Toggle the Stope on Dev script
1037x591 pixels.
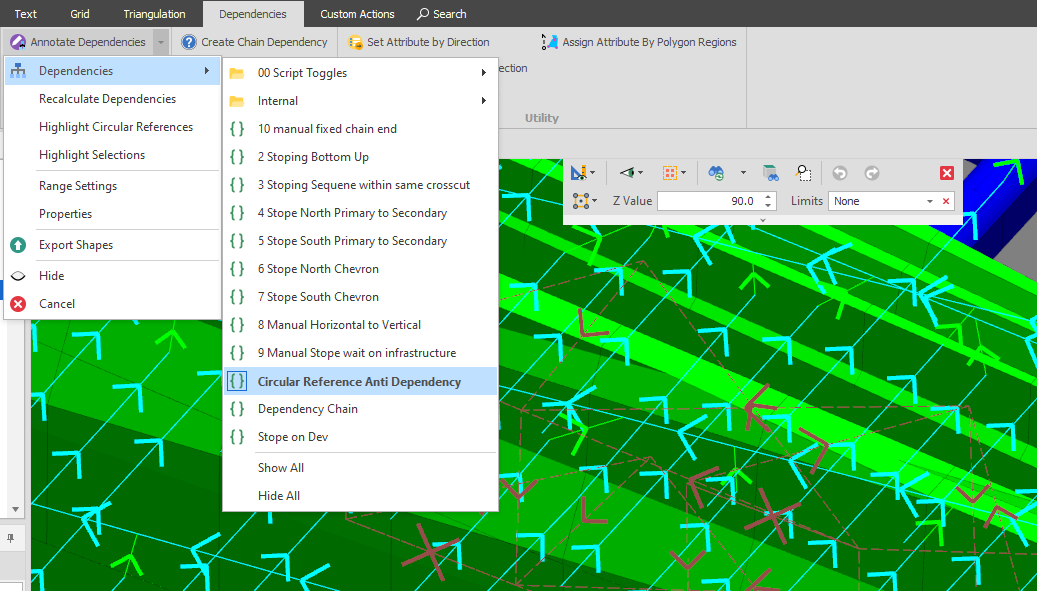292,437
